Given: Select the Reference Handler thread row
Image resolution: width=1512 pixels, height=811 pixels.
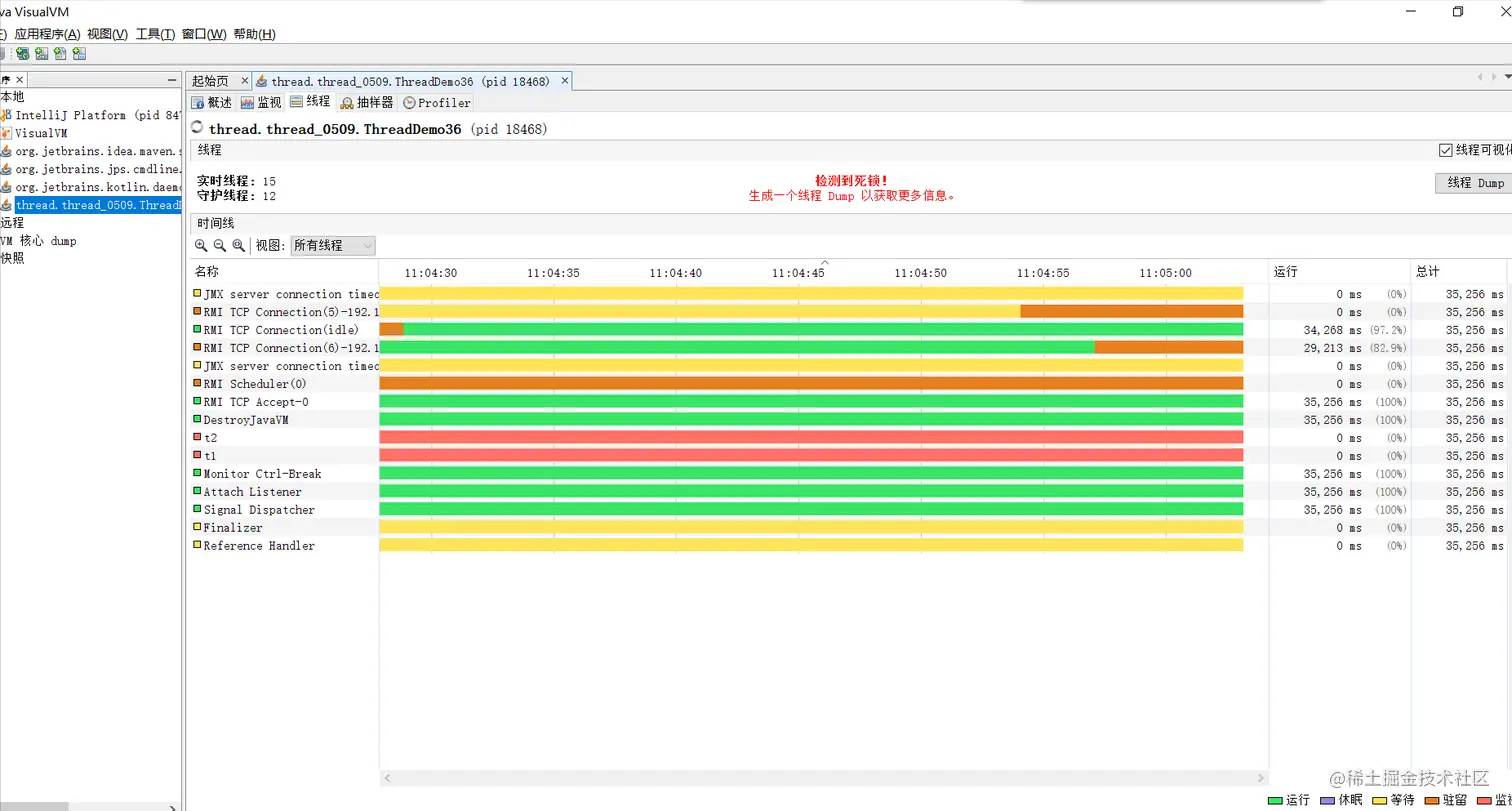Looking at the screenshot, I should pyautogui.click(x=848, y=546).
